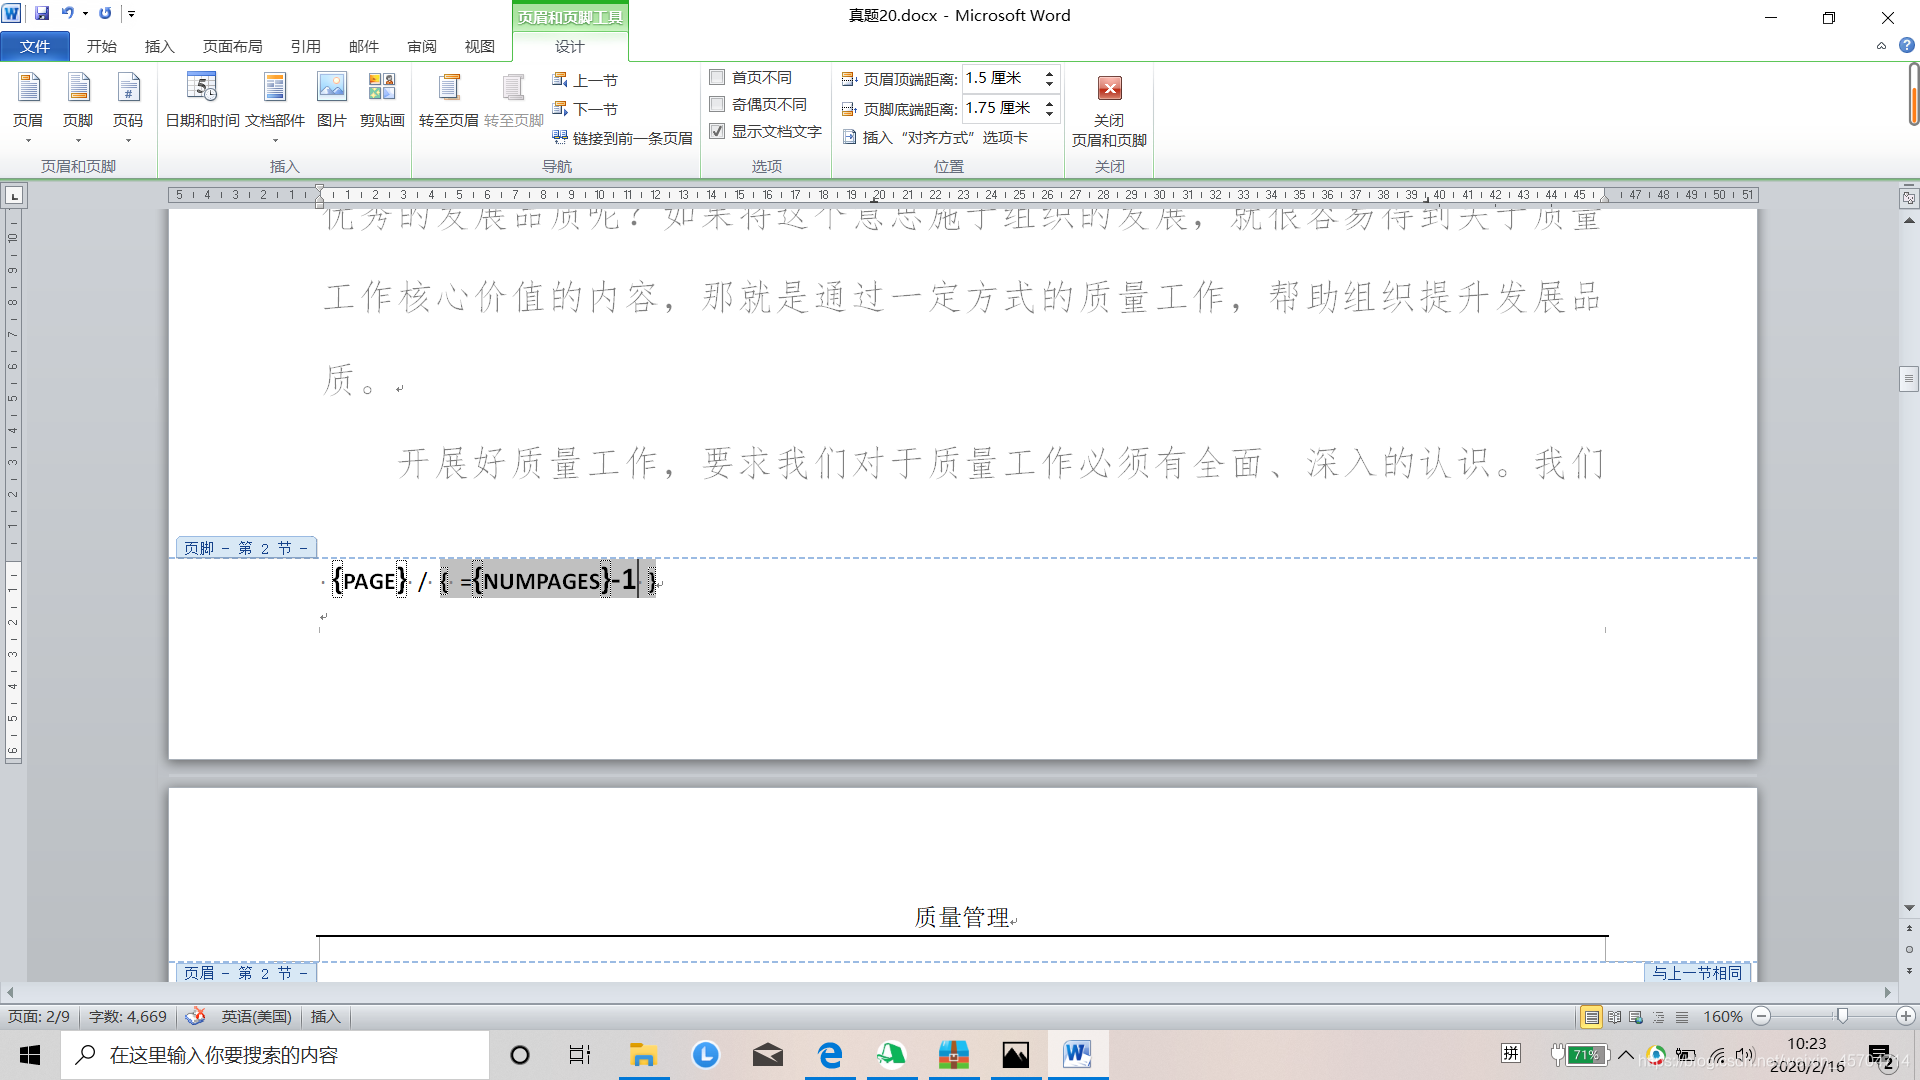Open the Review (审阅) tab
This screenshot has height=1080, width=1920.
(422, 46)
